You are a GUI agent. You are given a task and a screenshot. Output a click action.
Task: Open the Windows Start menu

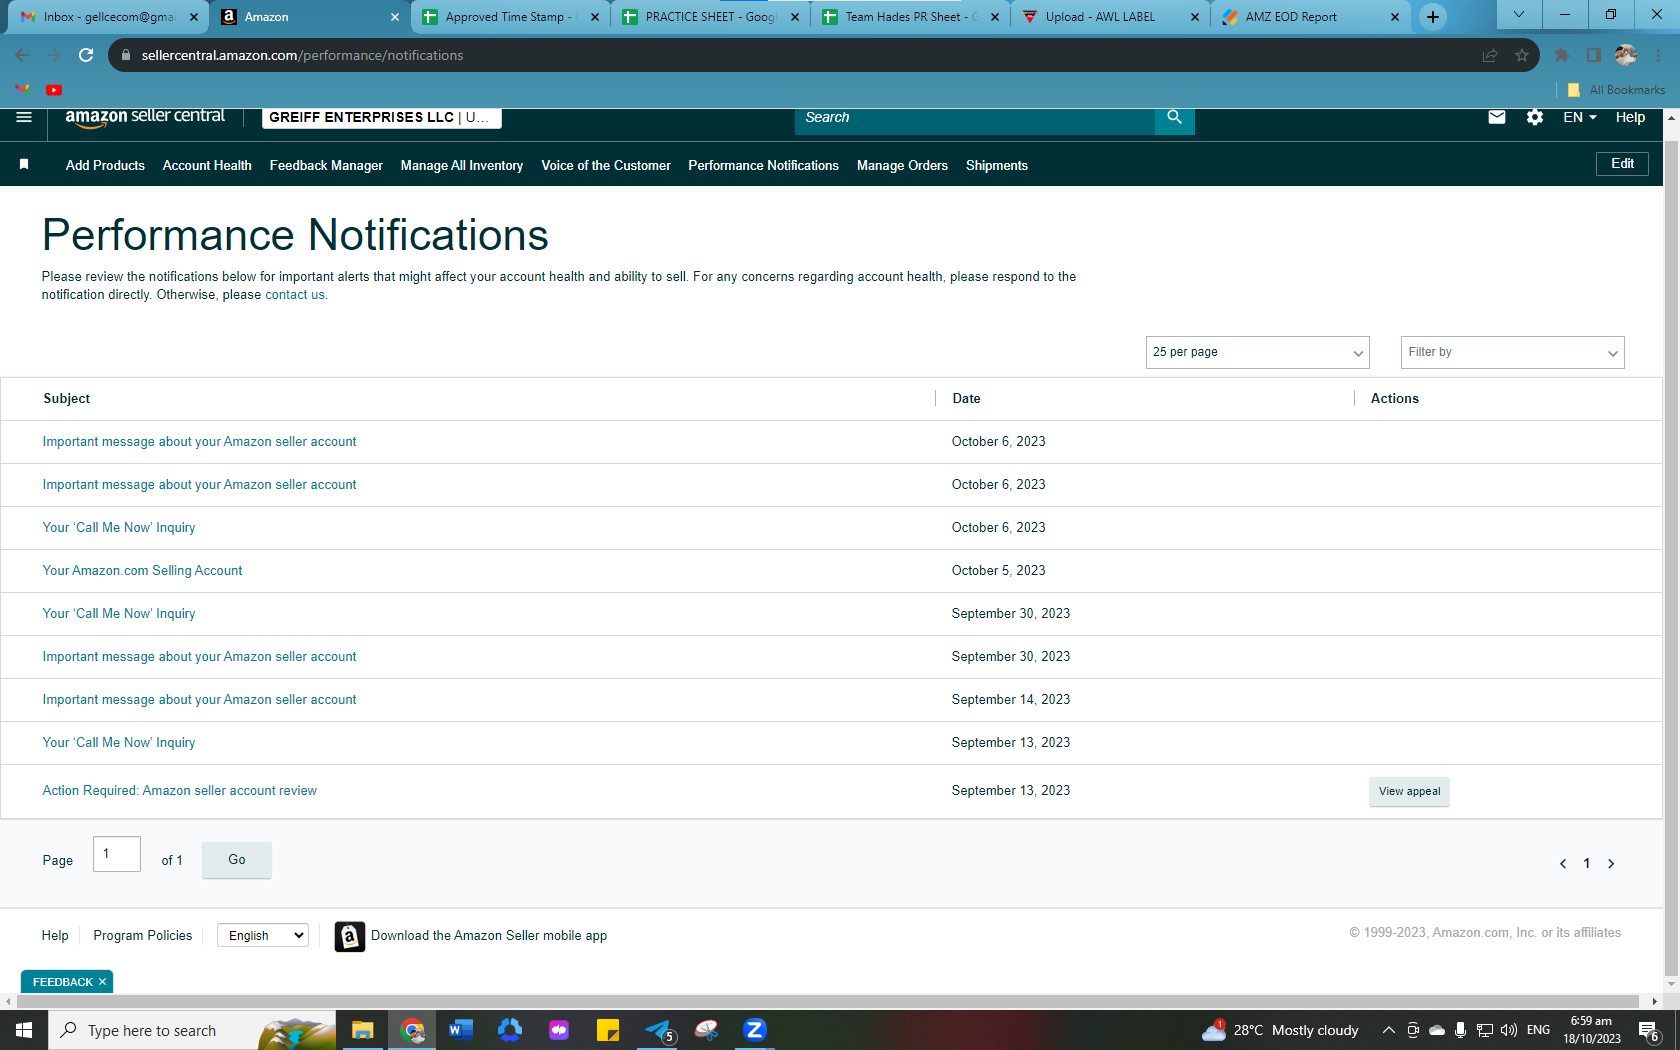click(x=24, y=1030)
